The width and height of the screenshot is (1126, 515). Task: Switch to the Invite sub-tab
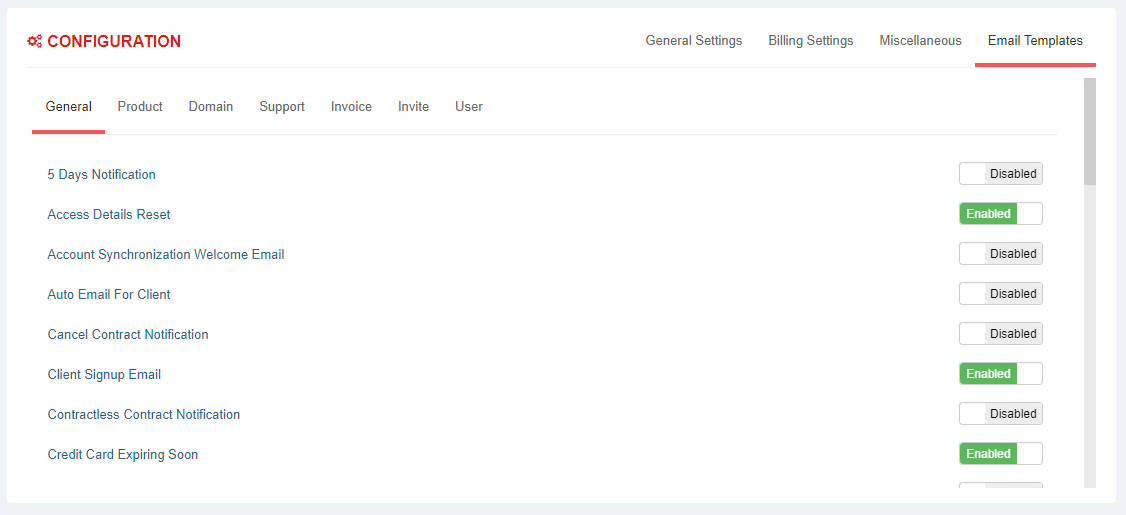pyautogui.click(x=414, y=107)
